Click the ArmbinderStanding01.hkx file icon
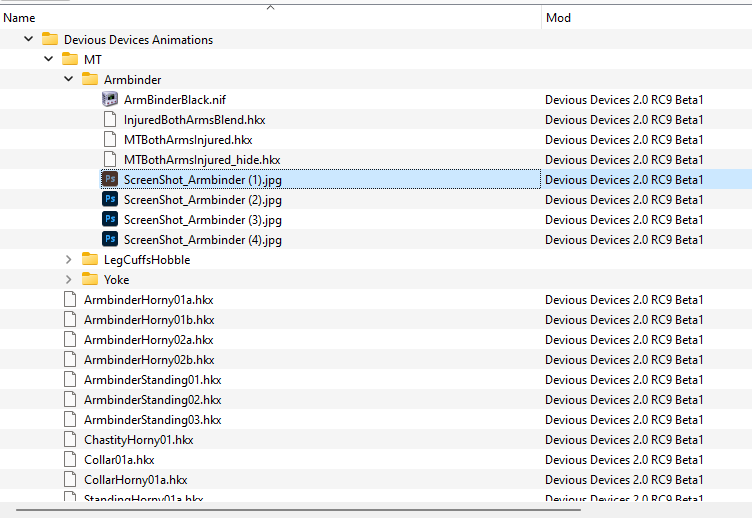752x518 pixels. click(x=70, y=379)
